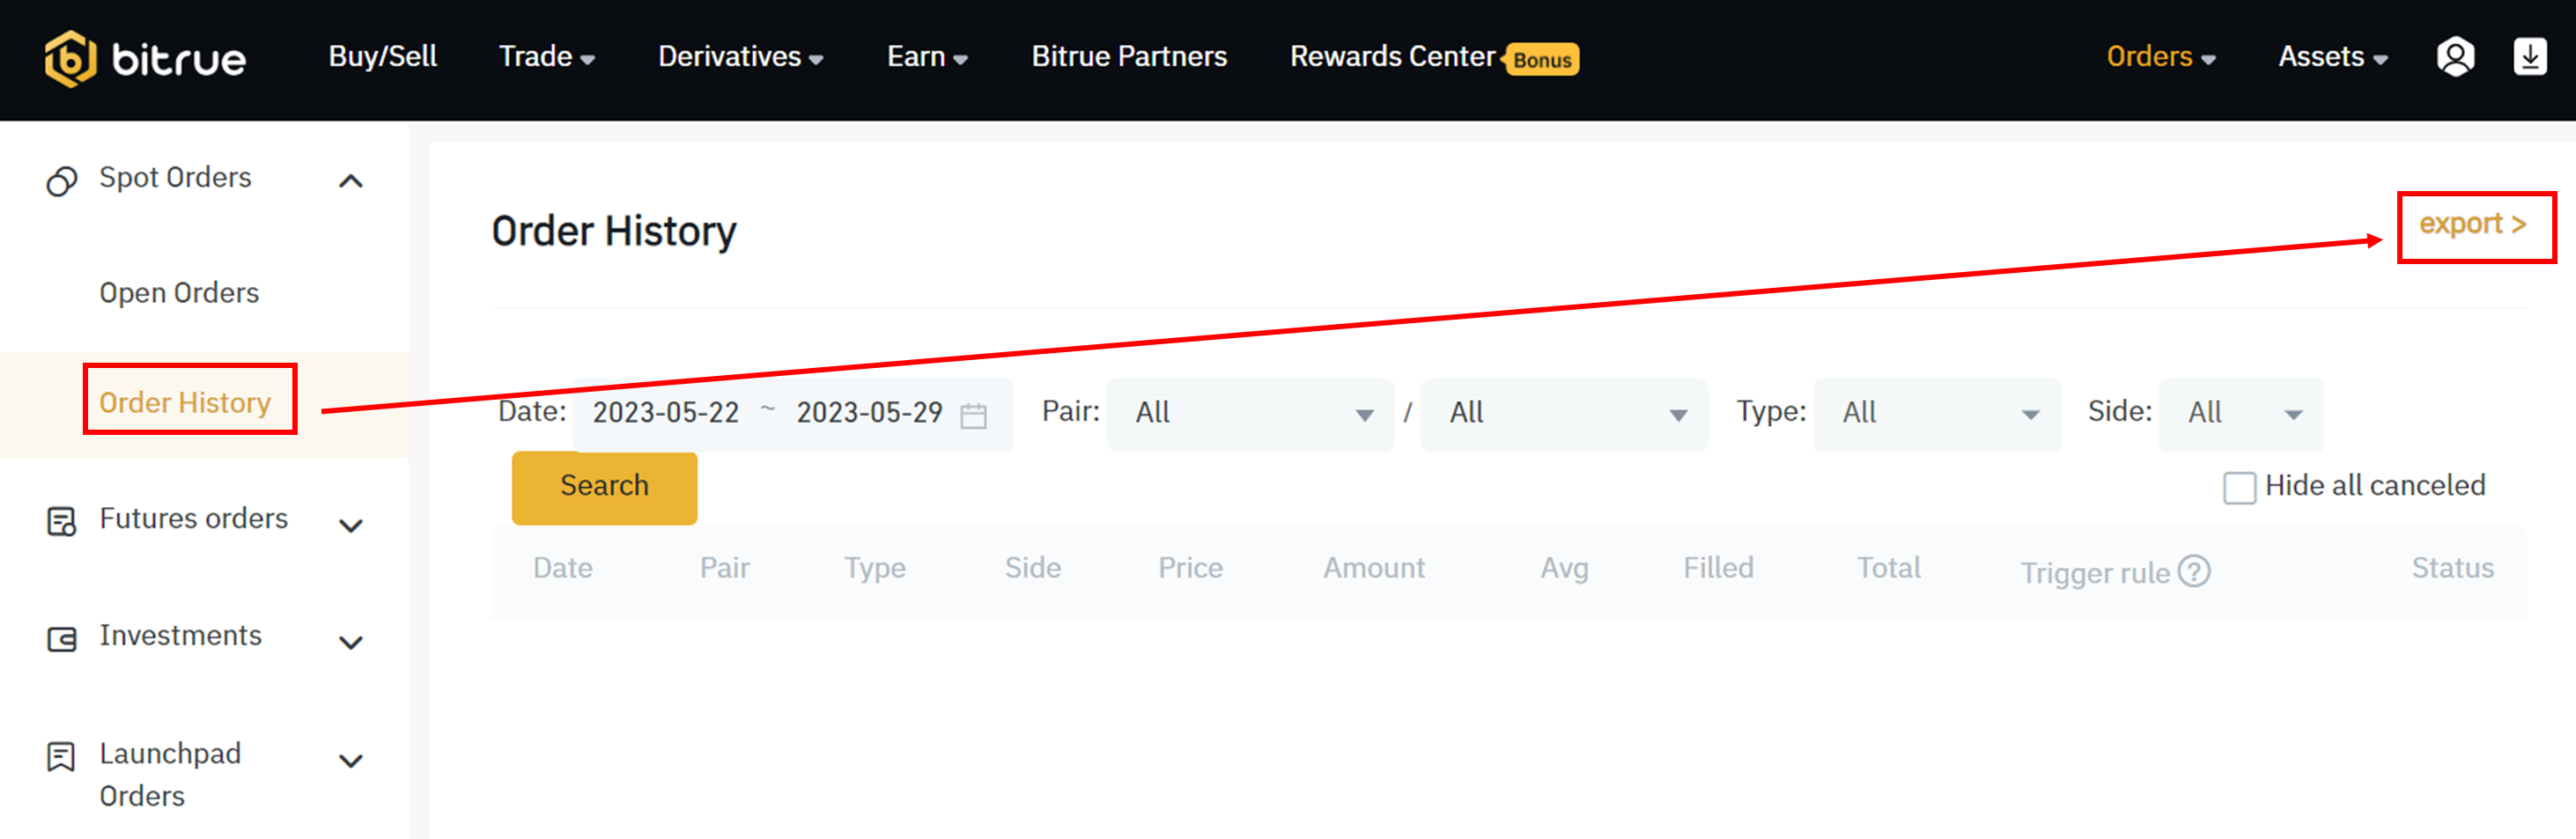Viewport: 2576px width, 839px height.
Task: Expand the Futures orders section
Action: click(350, 525)
